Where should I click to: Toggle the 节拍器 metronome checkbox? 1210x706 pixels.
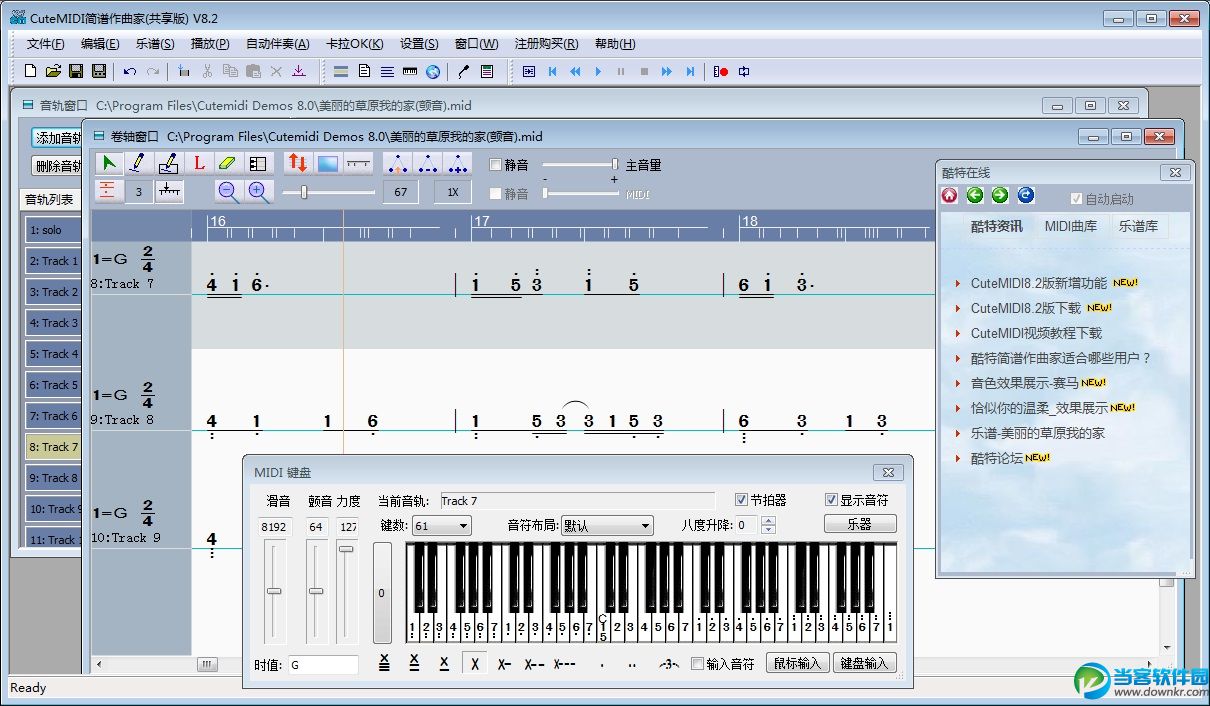pyautogui.click(x=741, y=500)
